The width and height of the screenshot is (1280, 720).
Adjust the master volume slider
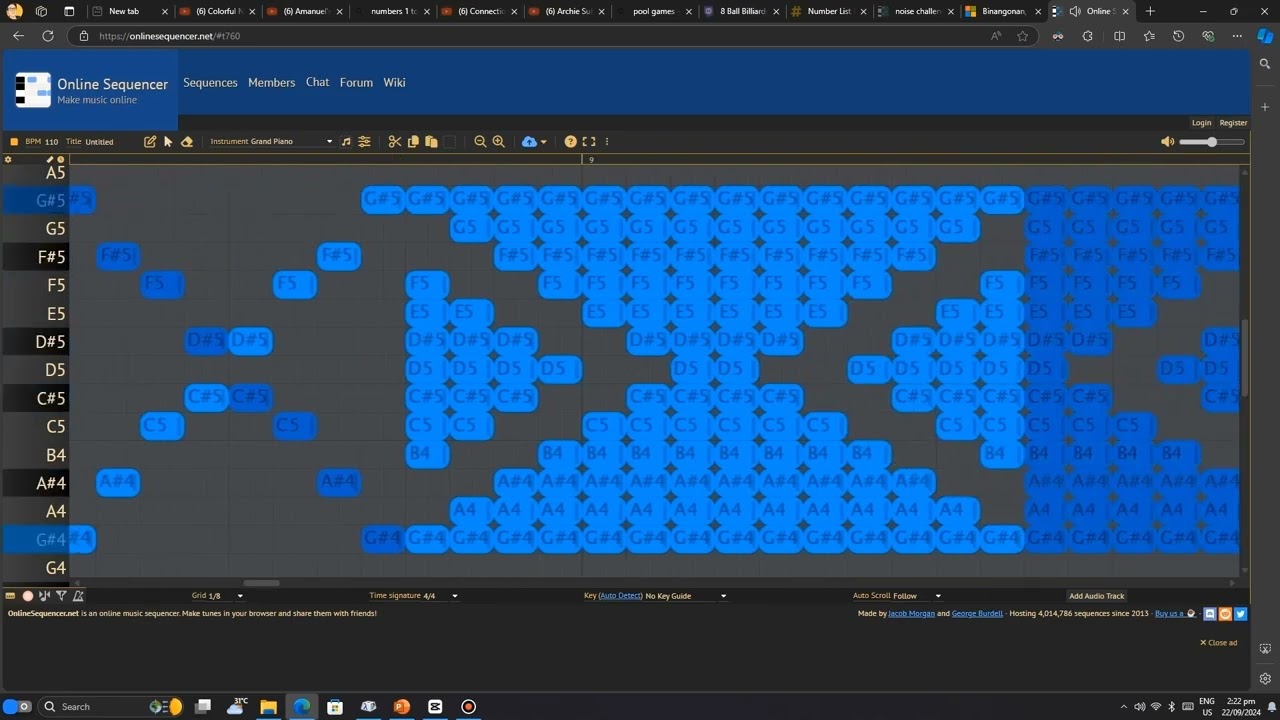[1212, 142]
